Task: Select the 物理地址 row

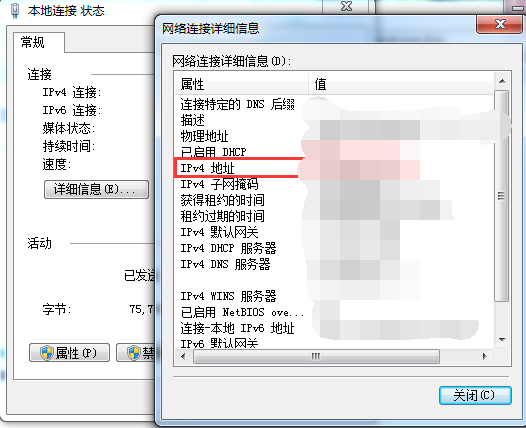Action: (x=334, y=136)
